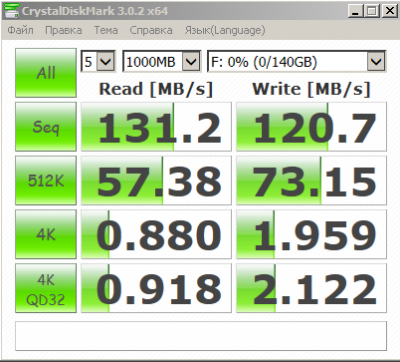Click the 512K write result 73.15
400x362 pixels.
point(311,180)
